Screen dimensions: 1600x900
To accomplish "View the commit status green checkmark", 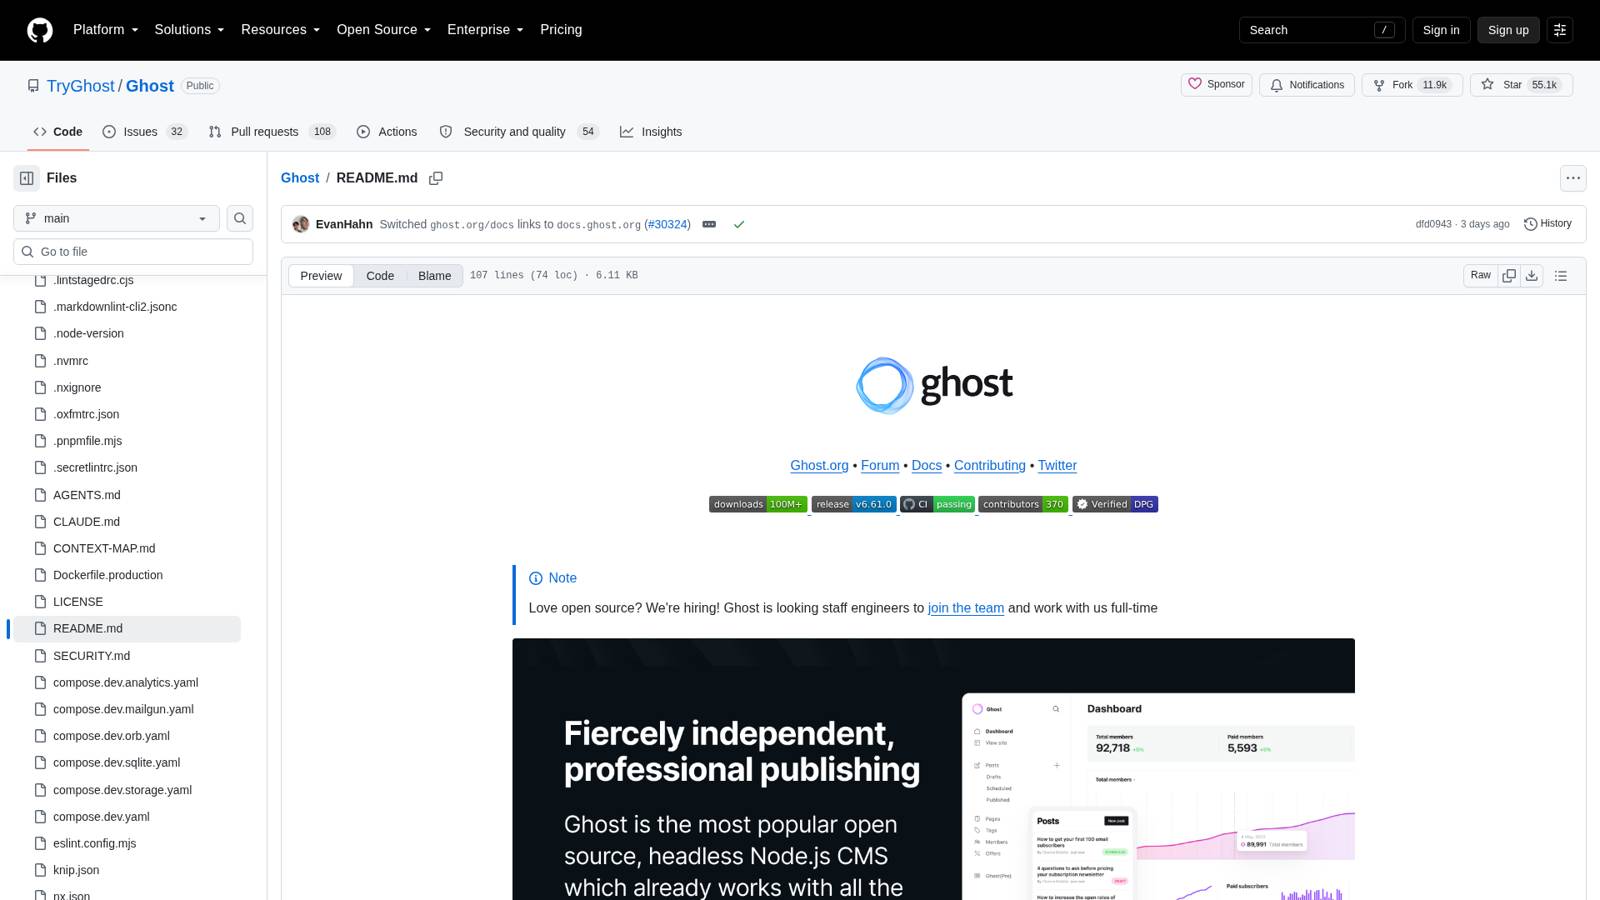I will pyautogui.click(x=739, y=225).
